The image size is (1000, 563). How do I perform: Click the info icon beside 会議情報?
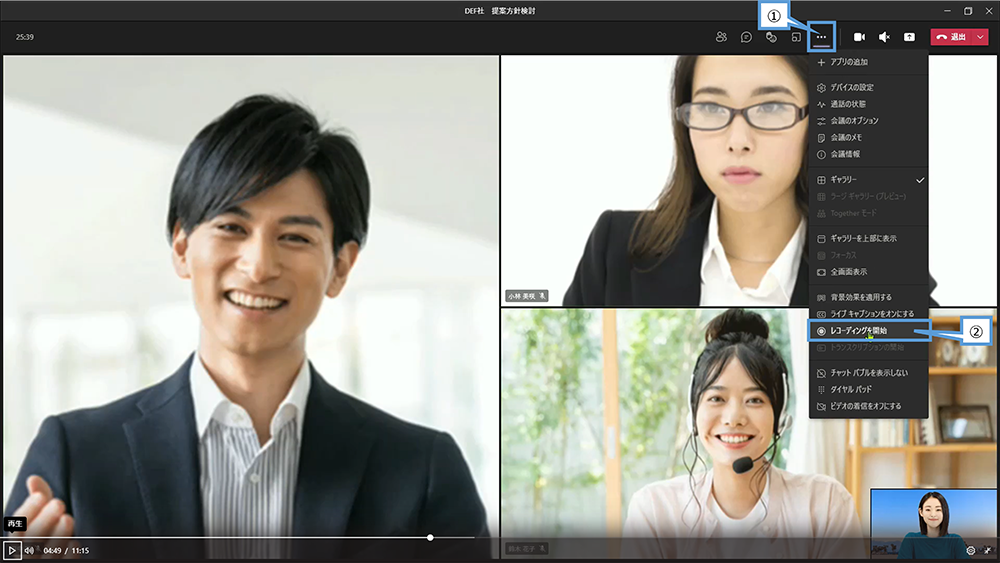click(x=821, y=154)
